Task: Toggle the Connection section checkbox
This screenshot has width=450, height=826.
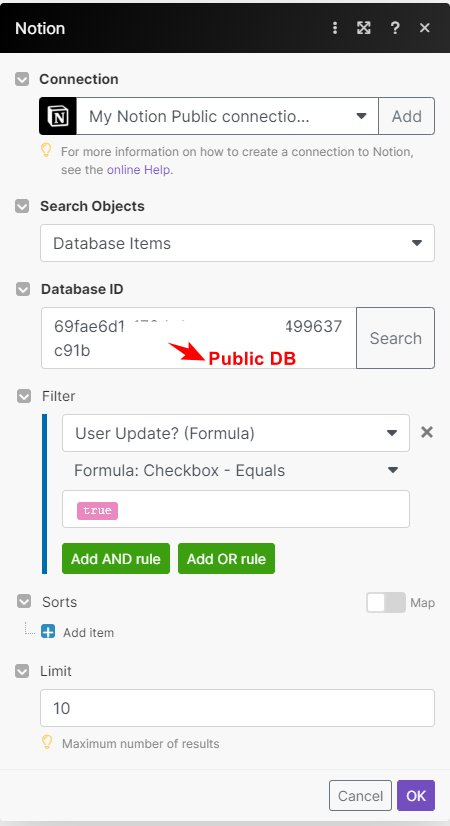Action: click(22, 80)
